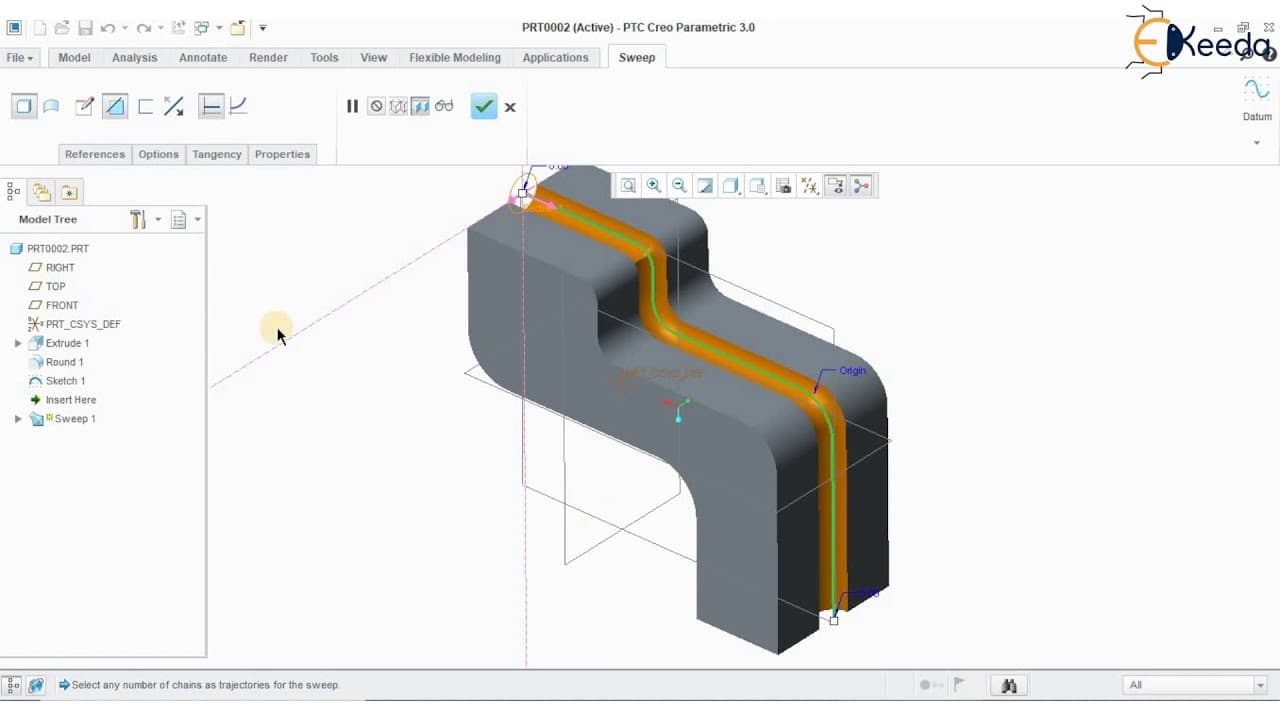This screenshot has height=720, width=1280.
Task: Open the Favorites navigator tab
Action: coord(68,192)
